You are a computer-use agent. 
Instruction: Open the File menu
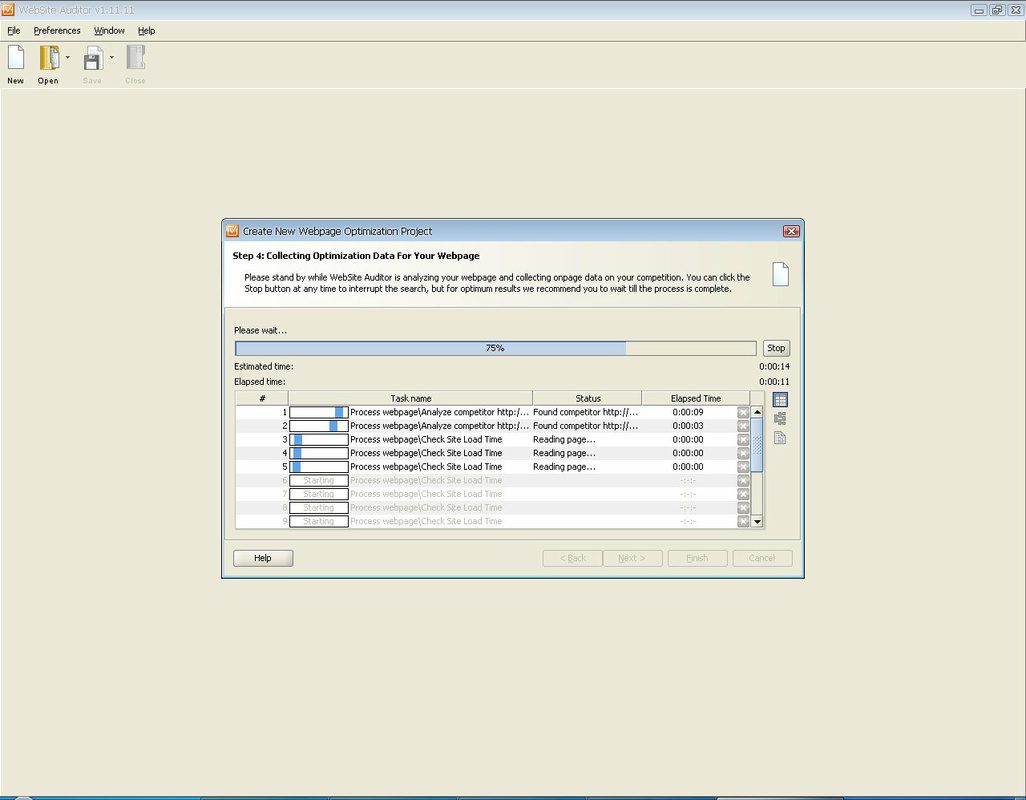(14, 31)
